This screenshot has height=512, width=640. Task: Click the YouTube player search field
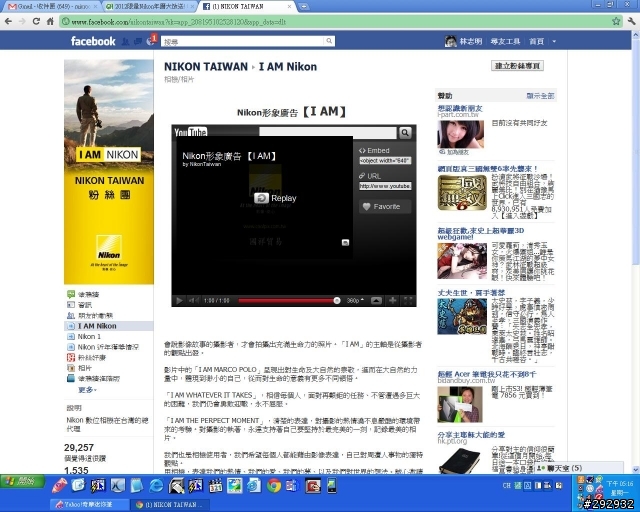coord(328,132)
